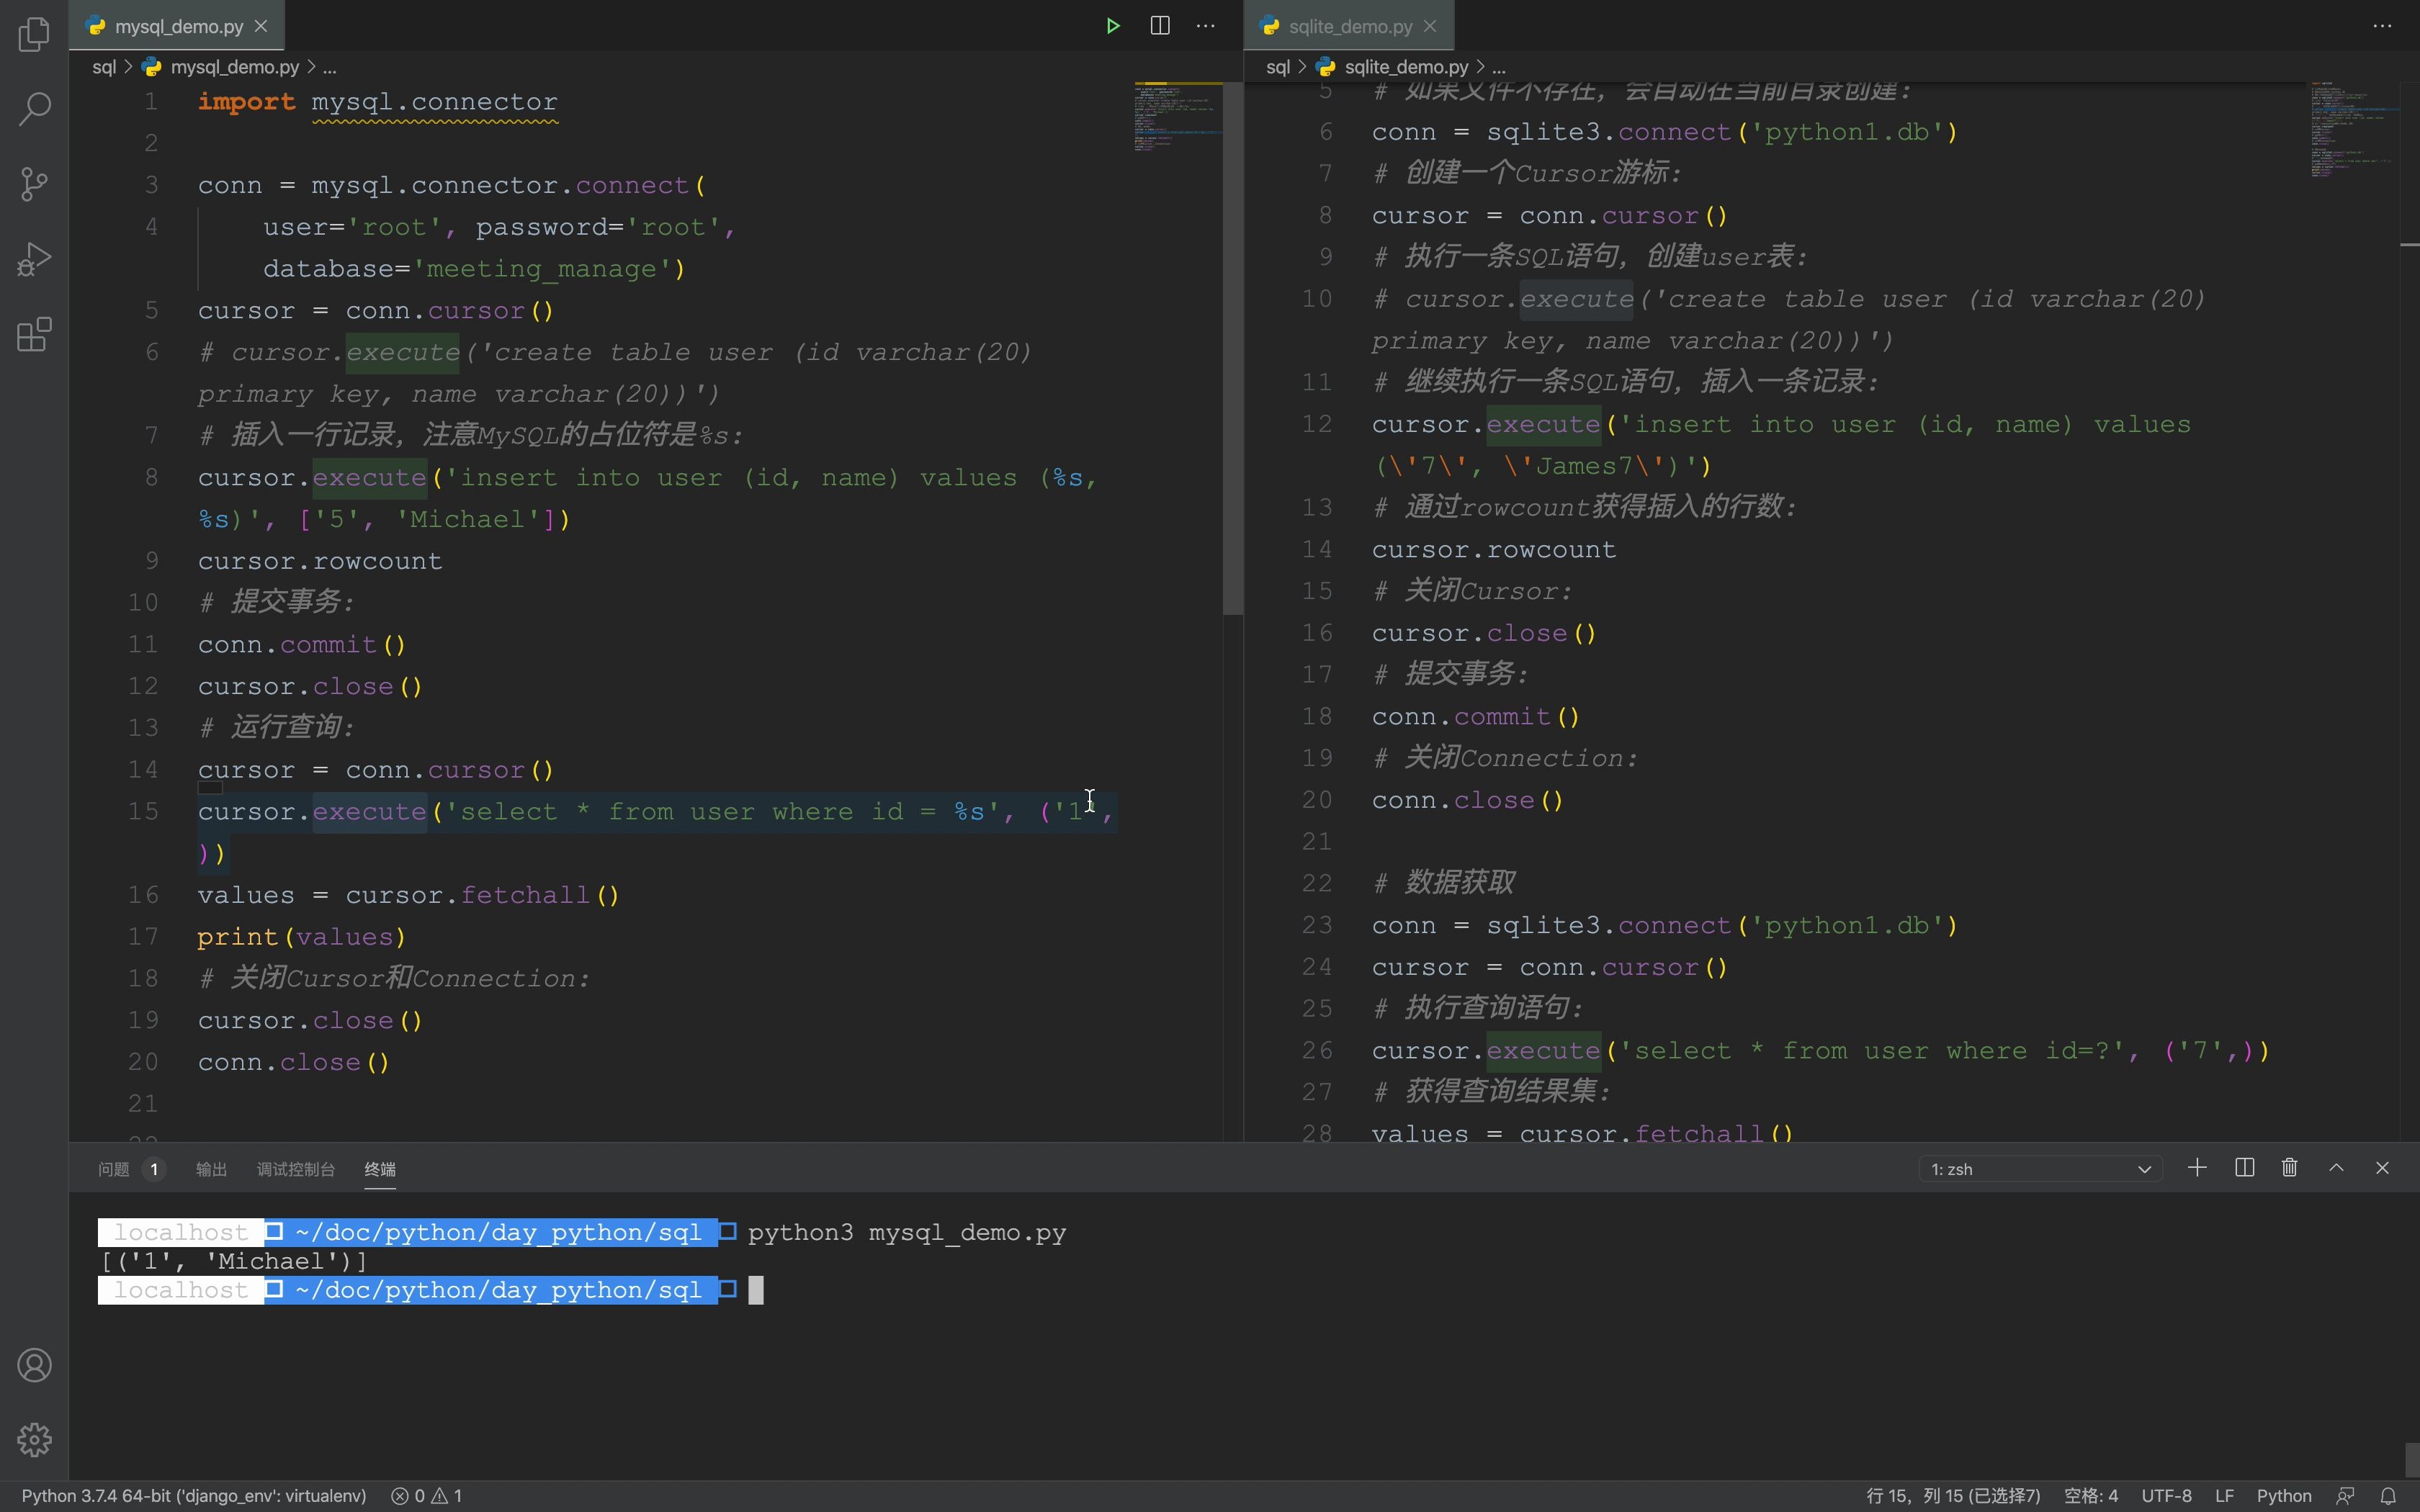Open the '1: zsh' terminal selector
The width and height of the screenshot is (2420, 1512).
point(2040,1167)
